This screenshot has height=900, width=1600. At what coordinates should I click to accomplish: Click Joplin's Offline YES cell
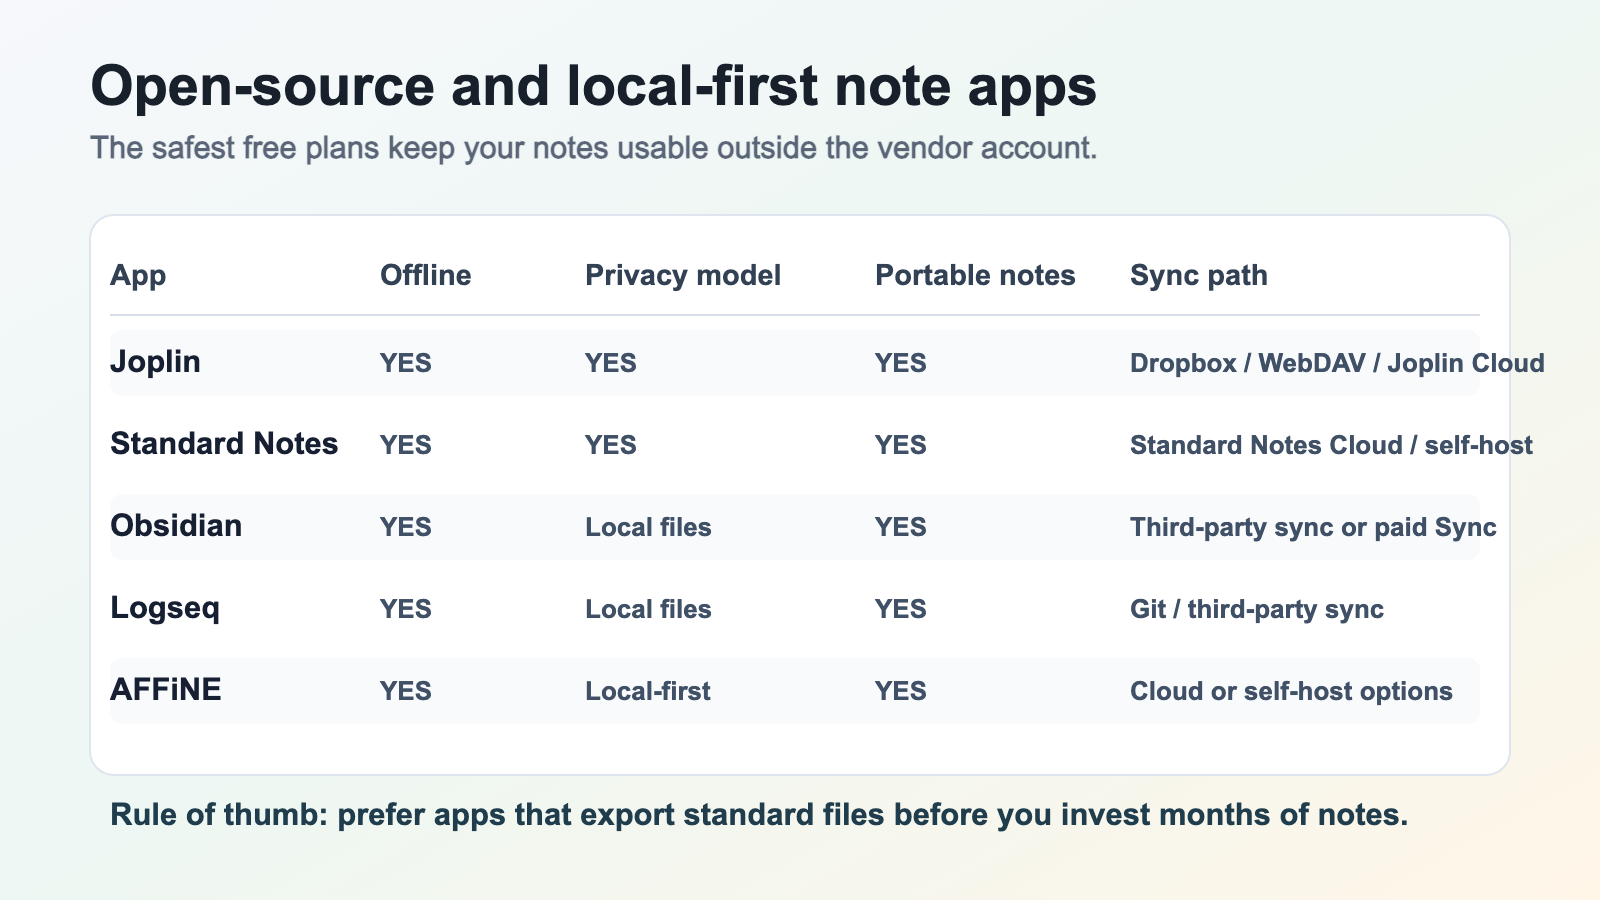tap(406, 363)
